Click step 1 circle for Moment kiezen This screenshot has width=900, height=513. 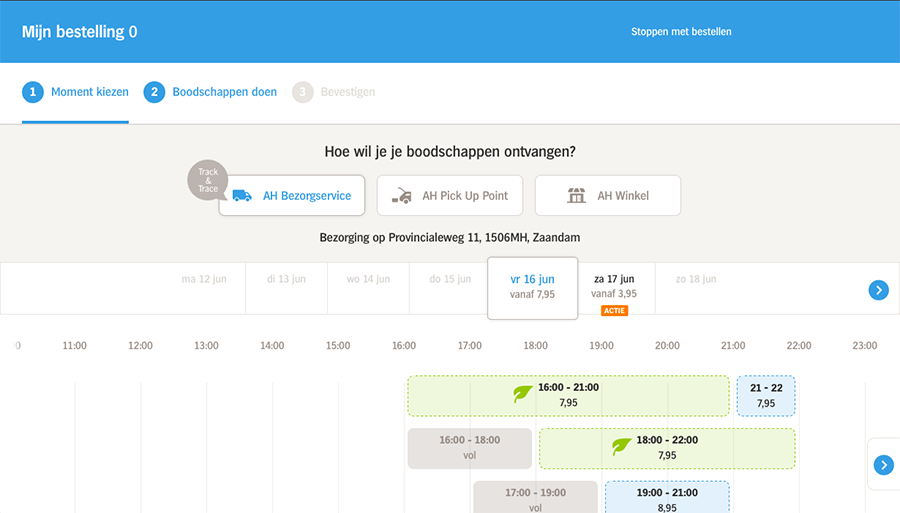tap(33, 92)
